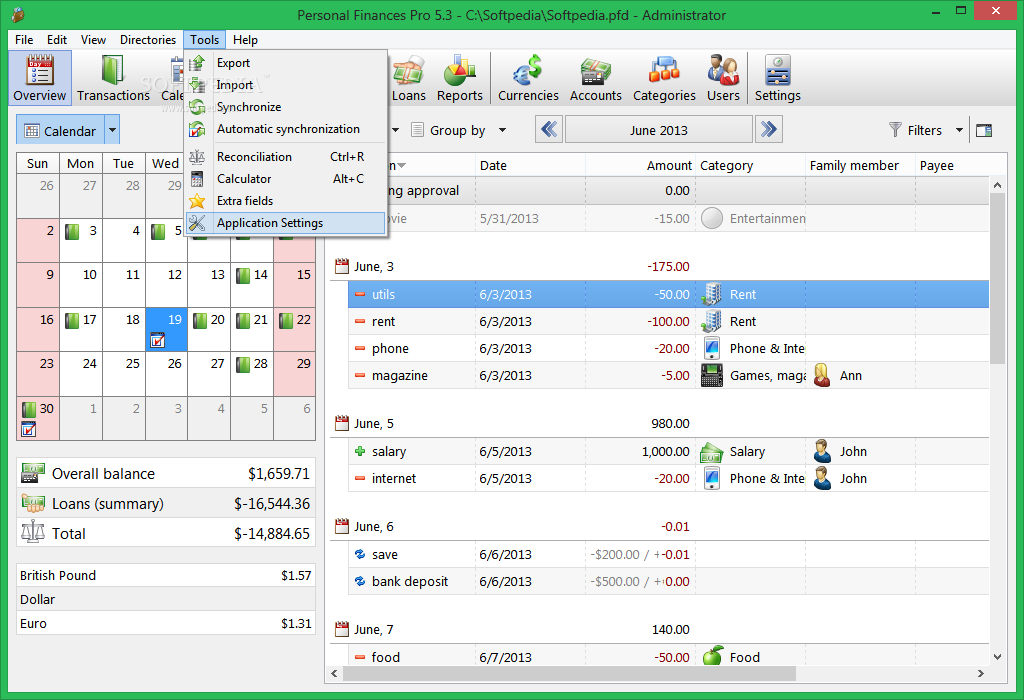This screenshot has height=700, width=1024.
Task: Select the rent transaction row
Action: click(668, 321)
